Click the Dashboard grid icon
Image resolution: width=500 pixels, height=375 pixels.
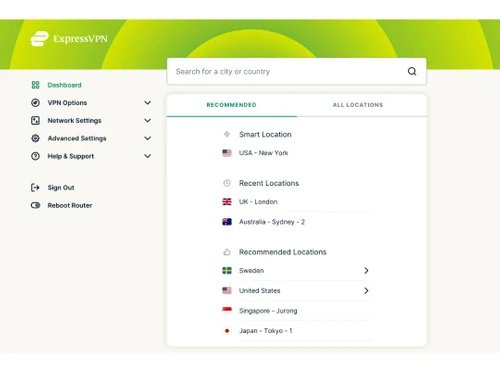[x=35, y=85]
